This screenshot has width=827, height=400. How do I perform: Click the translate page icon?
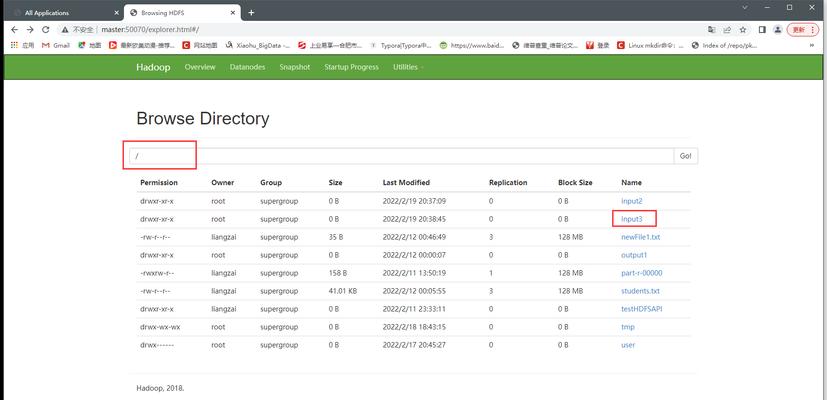711,30
